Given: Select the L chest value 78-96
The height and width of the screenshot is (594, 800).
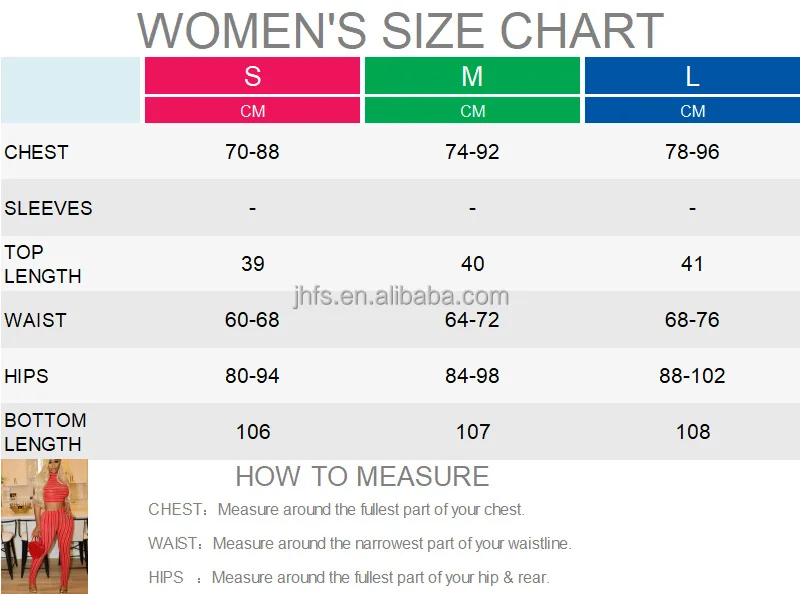Looking at the screenshot, I should (692, 152).
